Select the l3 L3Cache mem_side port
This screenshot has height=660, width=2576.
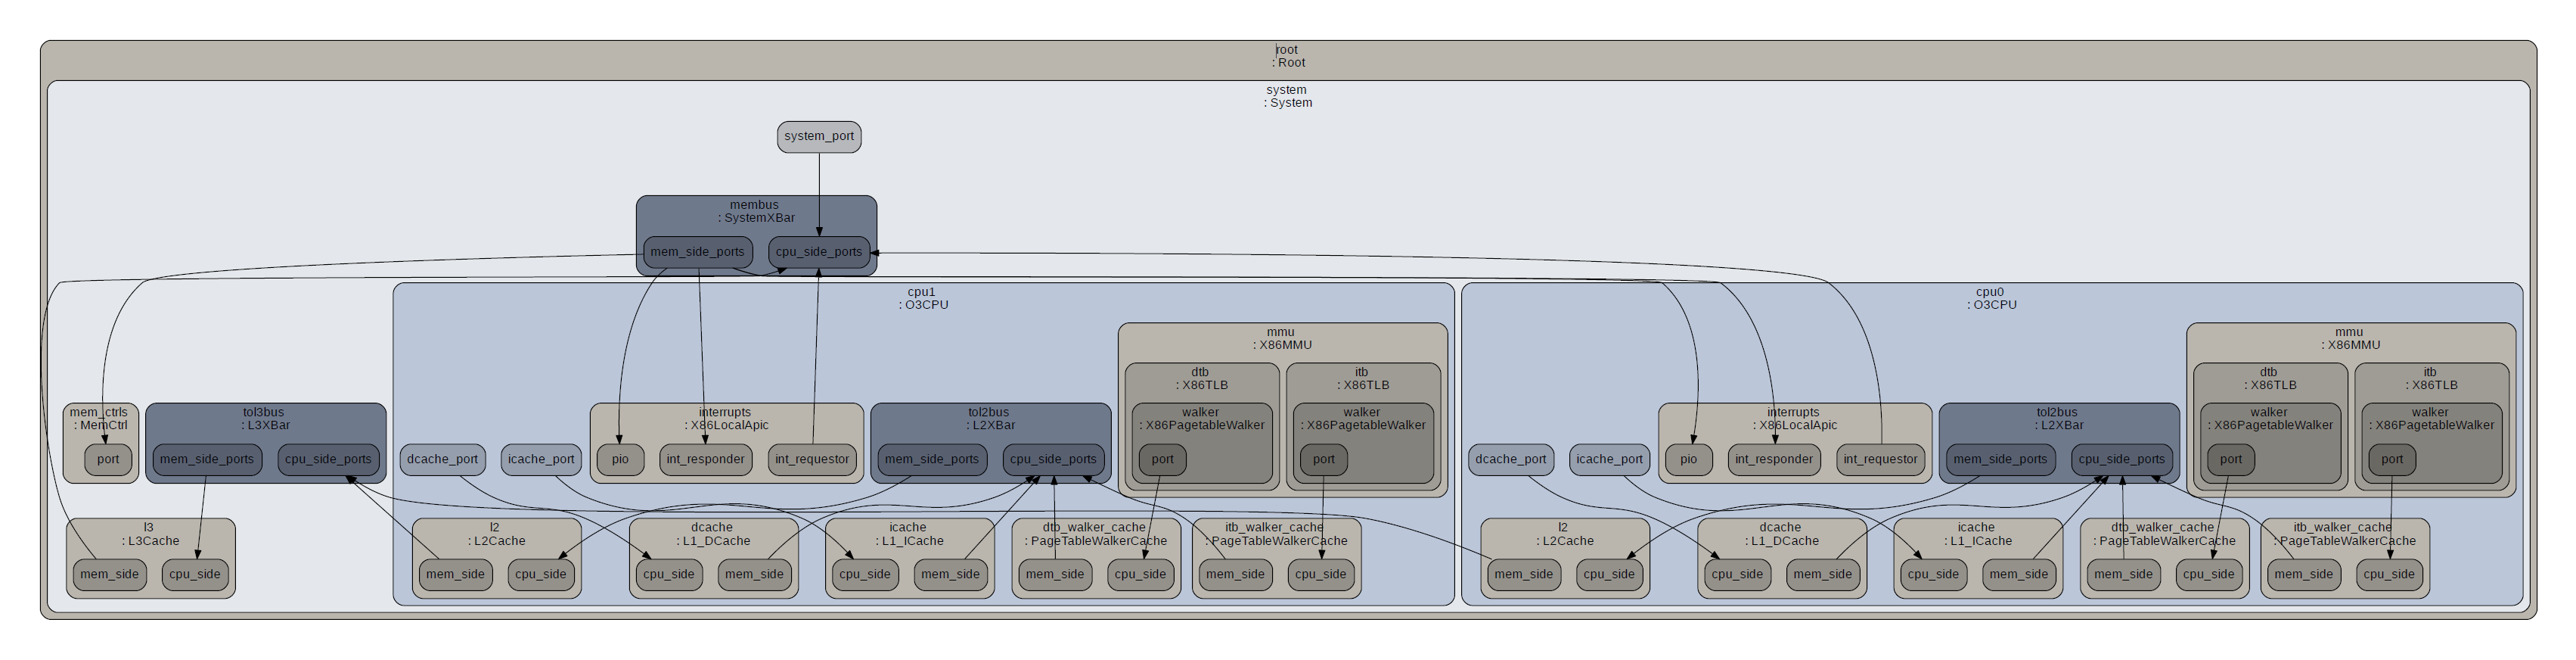coord(109,575)
